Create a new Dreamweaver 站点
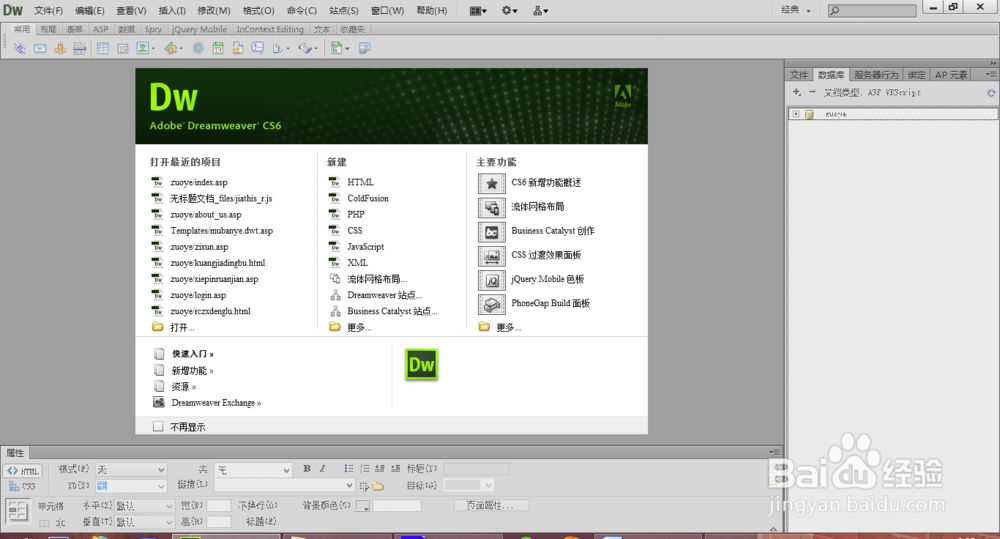This screenshot has width=1000, height=539. tap(385, 295)
